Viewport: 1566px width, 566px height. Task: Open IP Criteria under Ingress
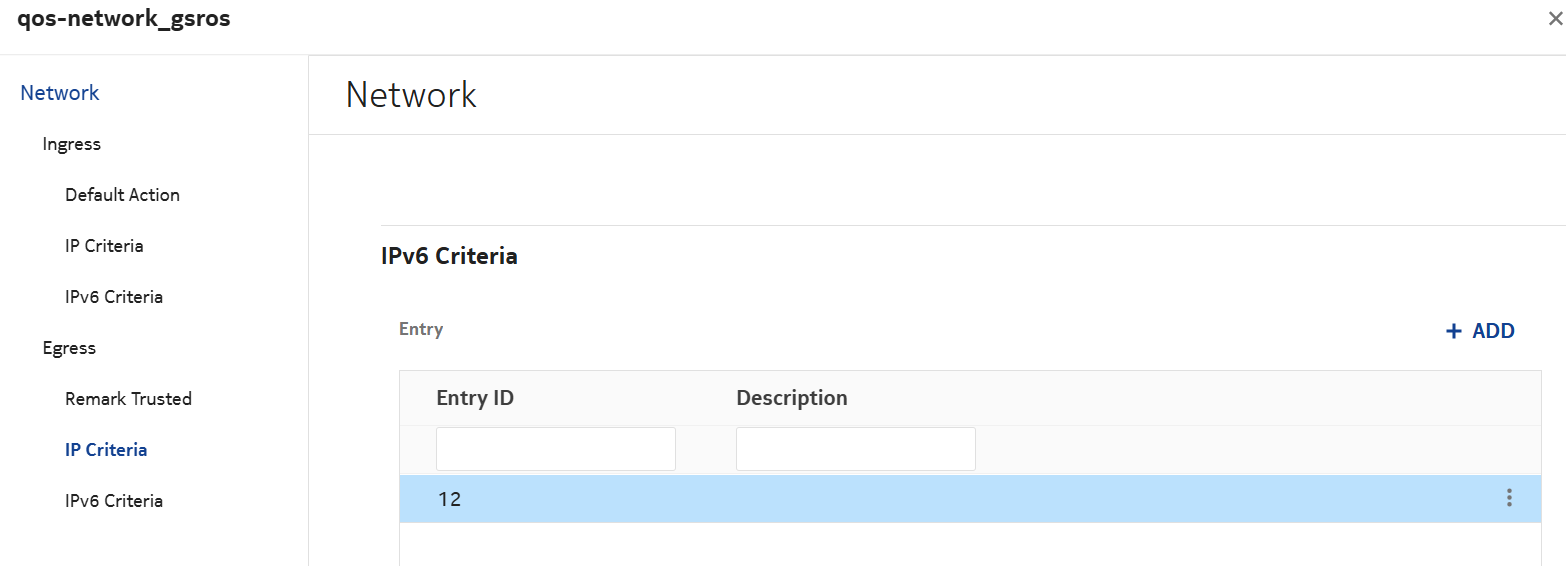104,246
